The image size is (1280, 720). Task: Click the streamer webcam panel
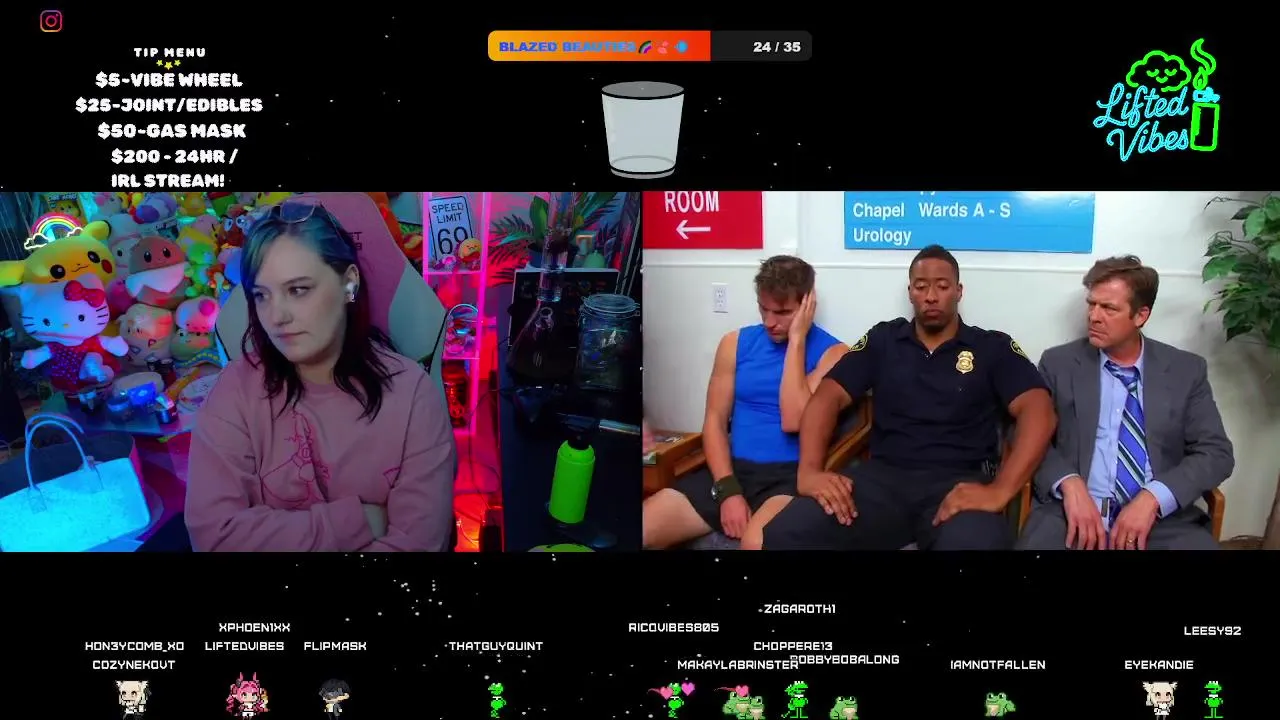[x=320, y=371]
